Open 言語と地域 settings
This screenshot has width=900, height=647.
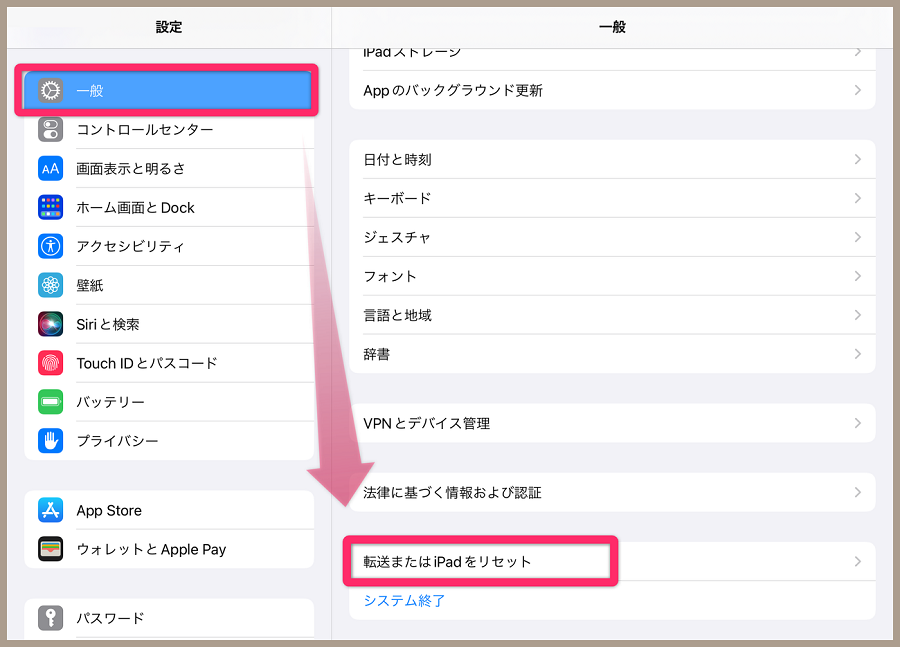point(612,315)
